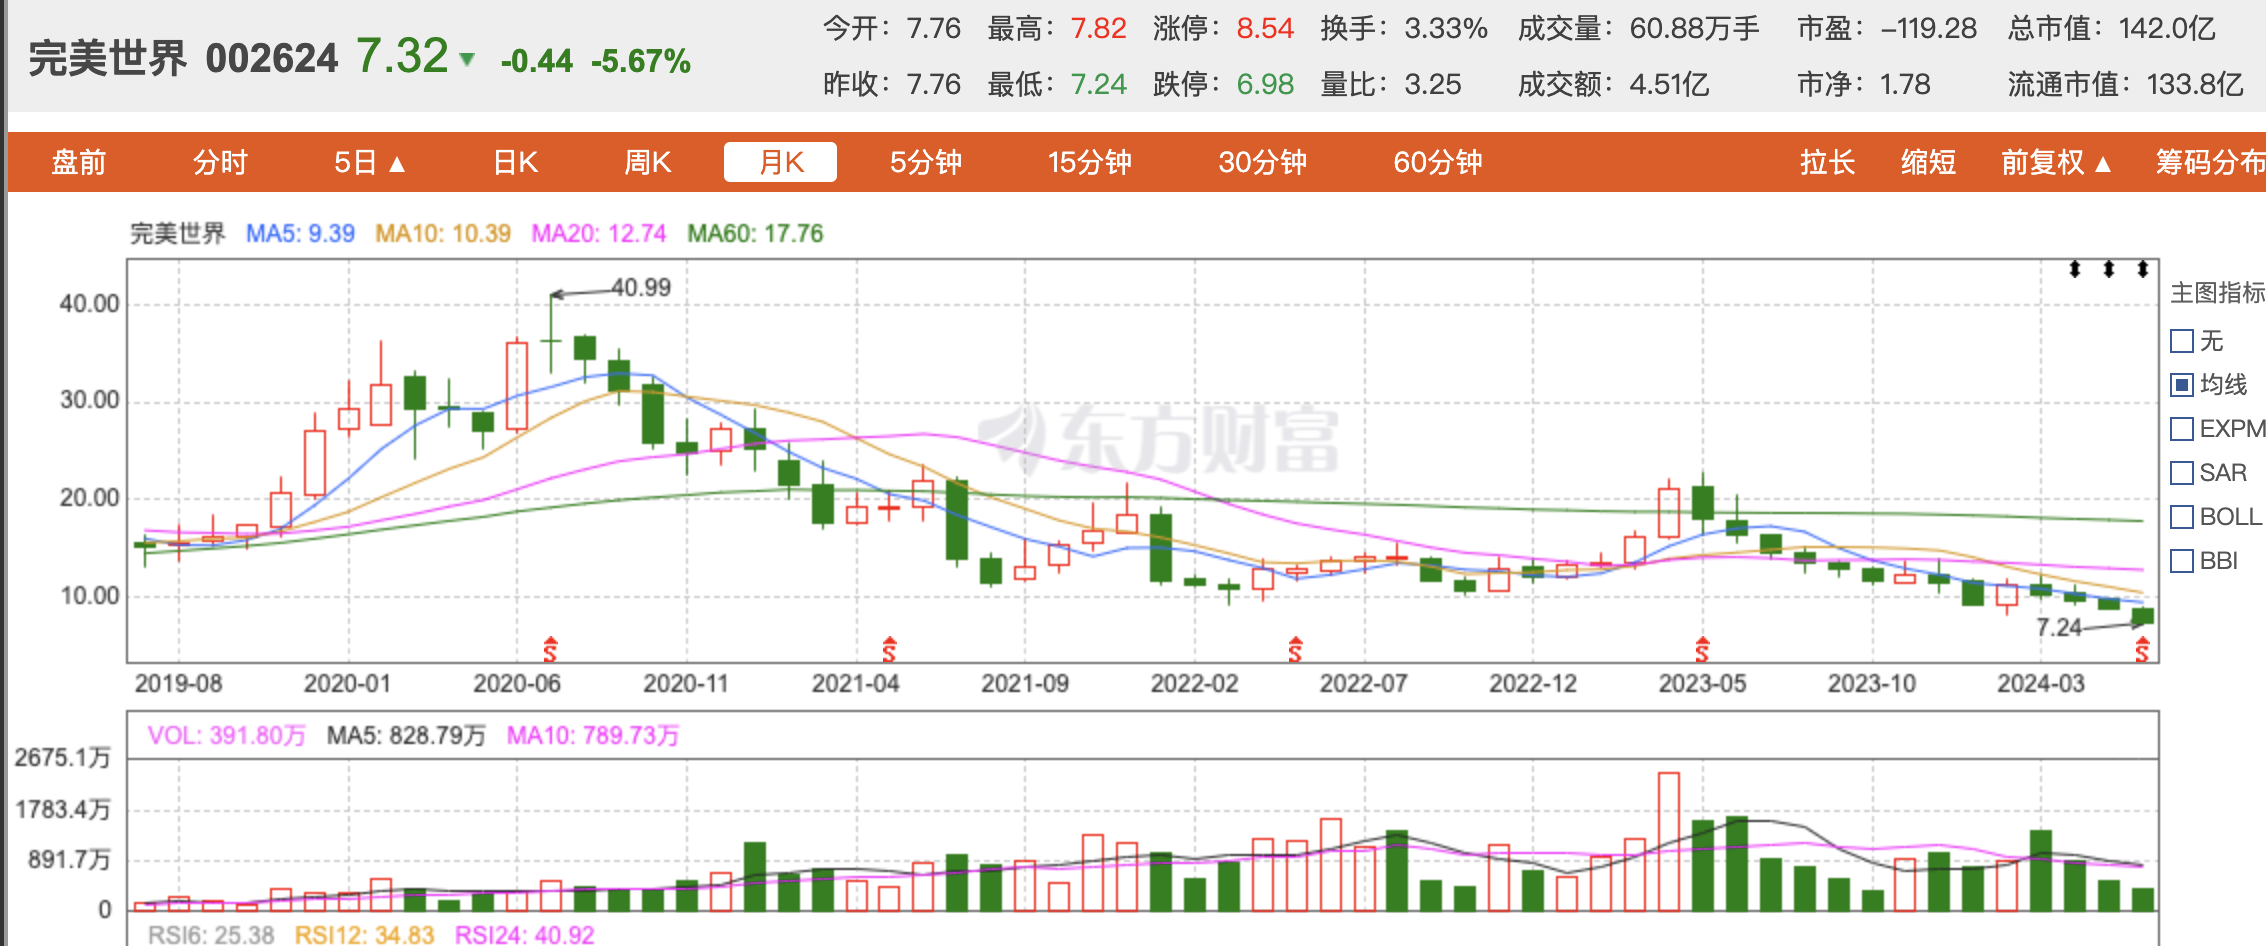Screen dimensions: 2266x946
Task: Show the 60分钟 chart
Action: pos(1438,162)
